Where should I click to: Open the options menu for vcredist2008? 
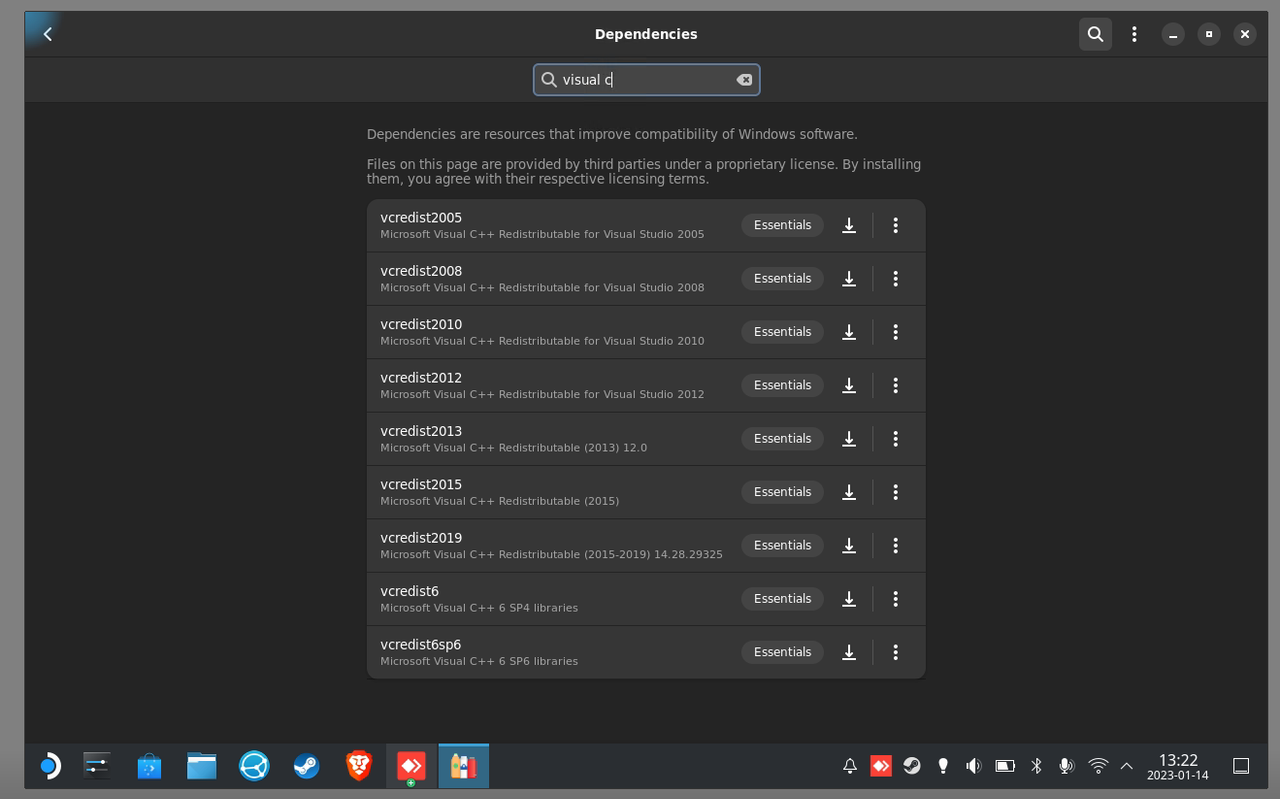[896, 278]
